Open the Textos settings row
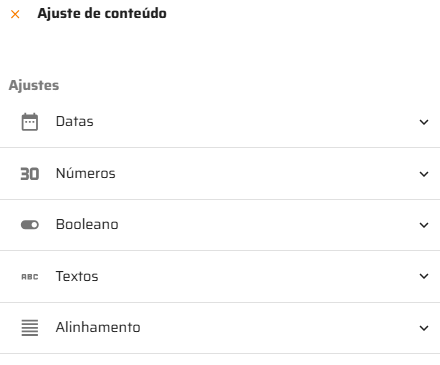This screenshot has width=440, height=365. tap(220, 277)
